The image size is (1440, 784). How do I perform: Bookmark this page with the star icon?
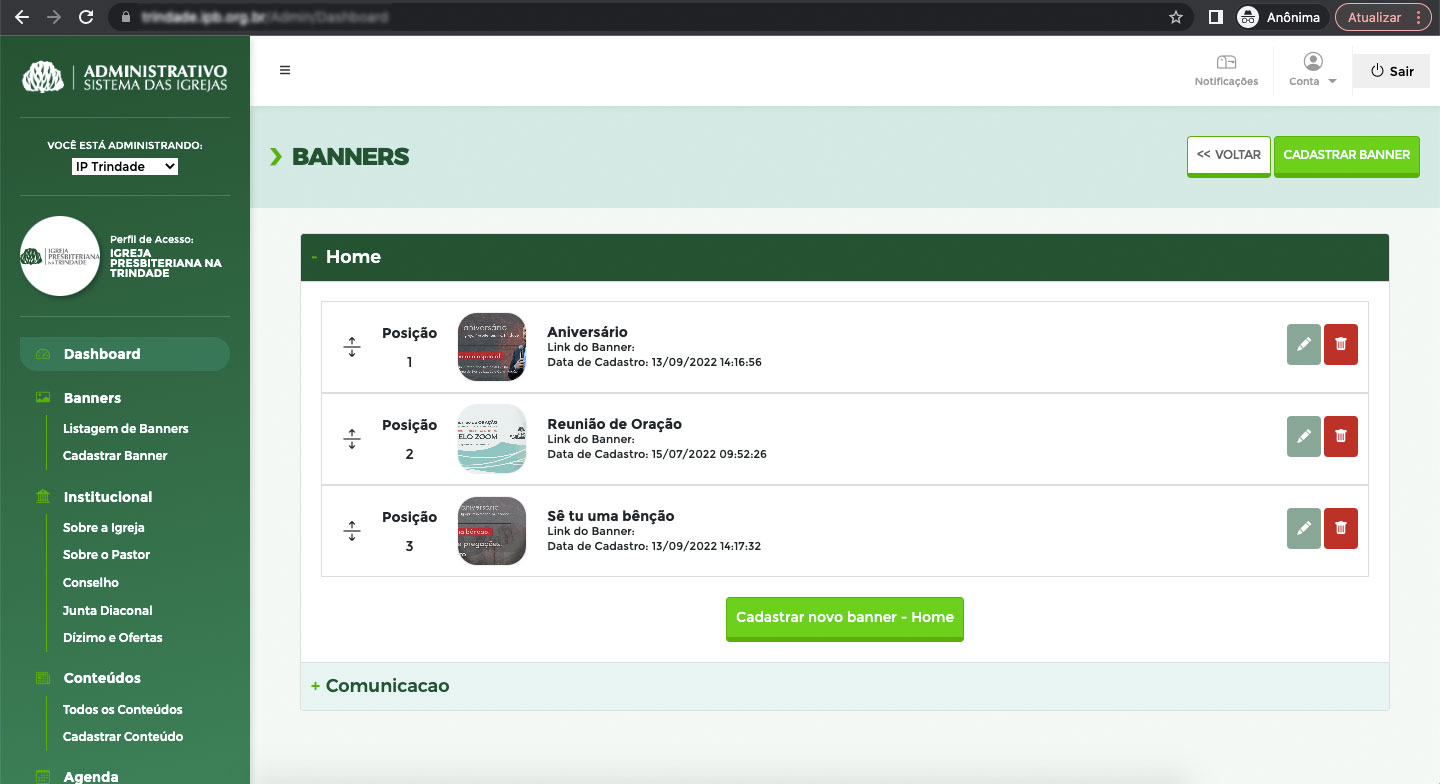[1176, 17]
